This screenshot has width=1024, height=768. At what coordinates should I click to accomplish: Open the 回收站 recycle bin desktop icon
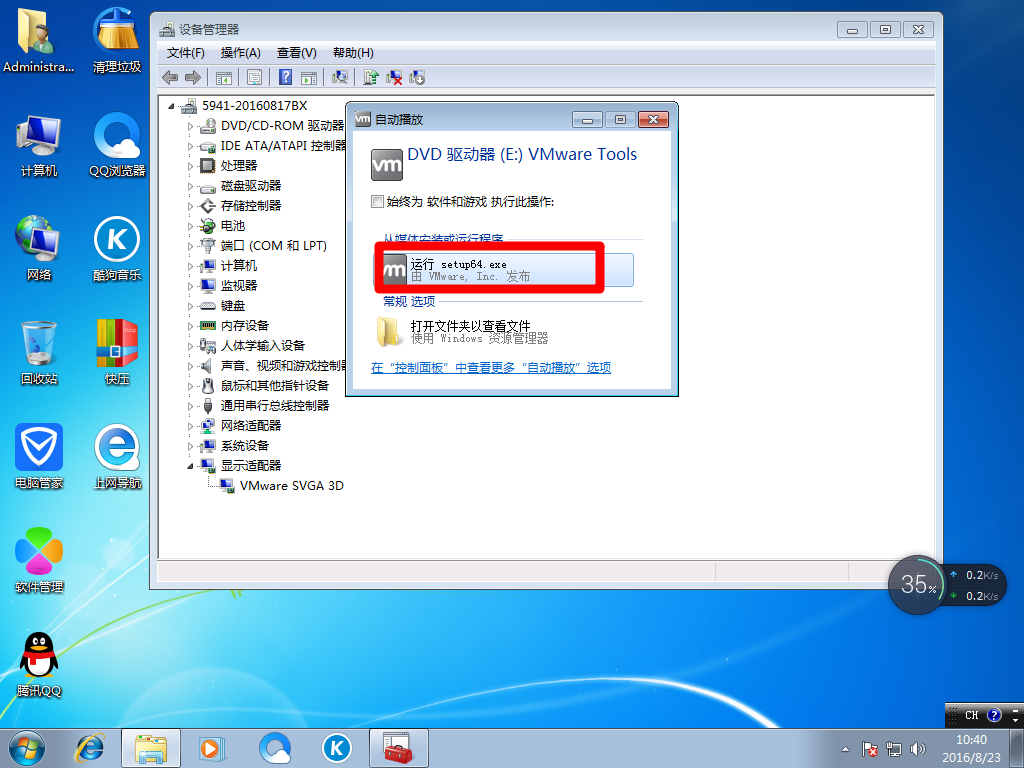39,353
